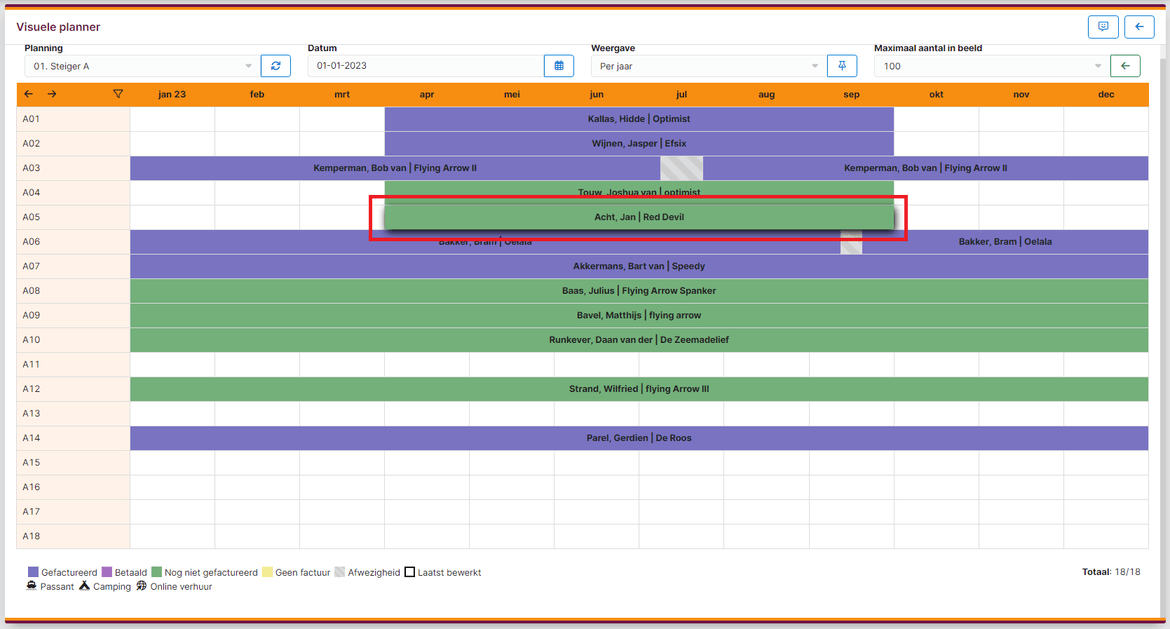The image size is (1170, 629).
Task: Open booking Akkermans, Bart van | Speedy
Action: [x=639, y=266]
